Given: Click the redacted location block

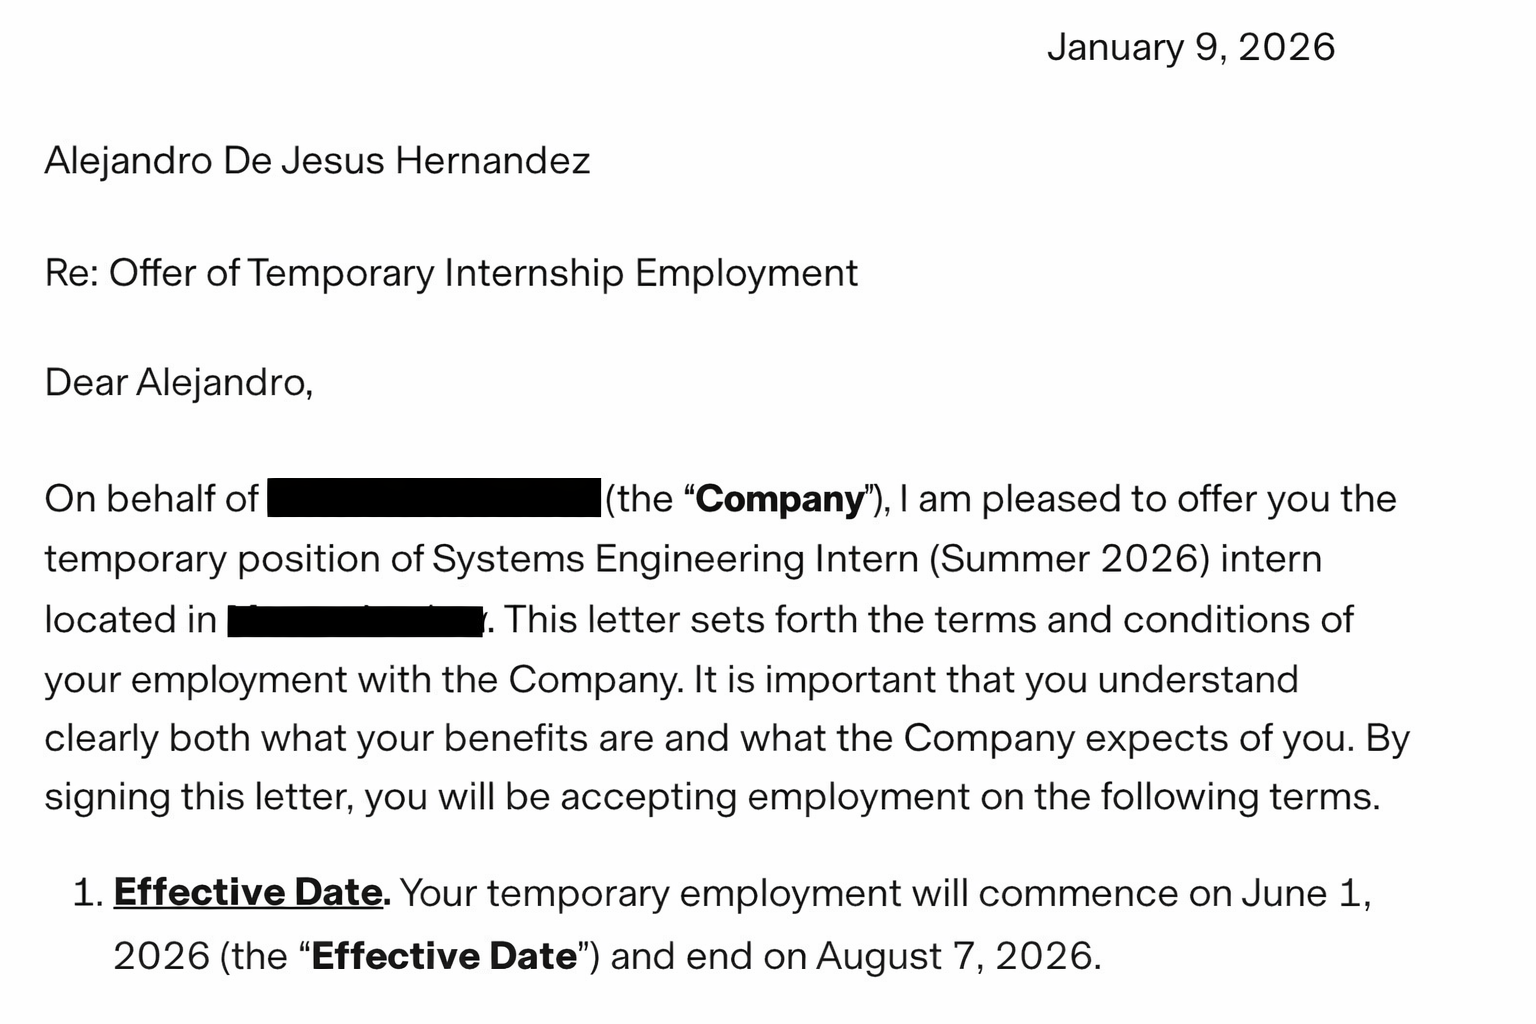Looking at the screenshot, I should pos(355,620).
